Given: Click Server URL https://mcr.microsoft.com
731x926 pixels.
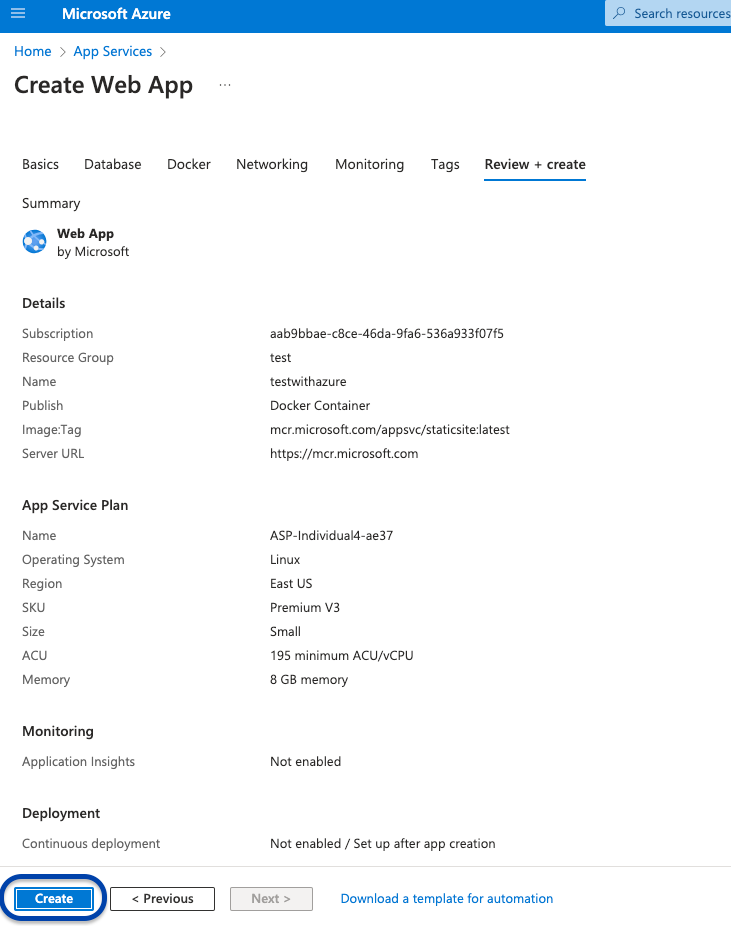Looking at the screenshot, I should coord(344,454).
